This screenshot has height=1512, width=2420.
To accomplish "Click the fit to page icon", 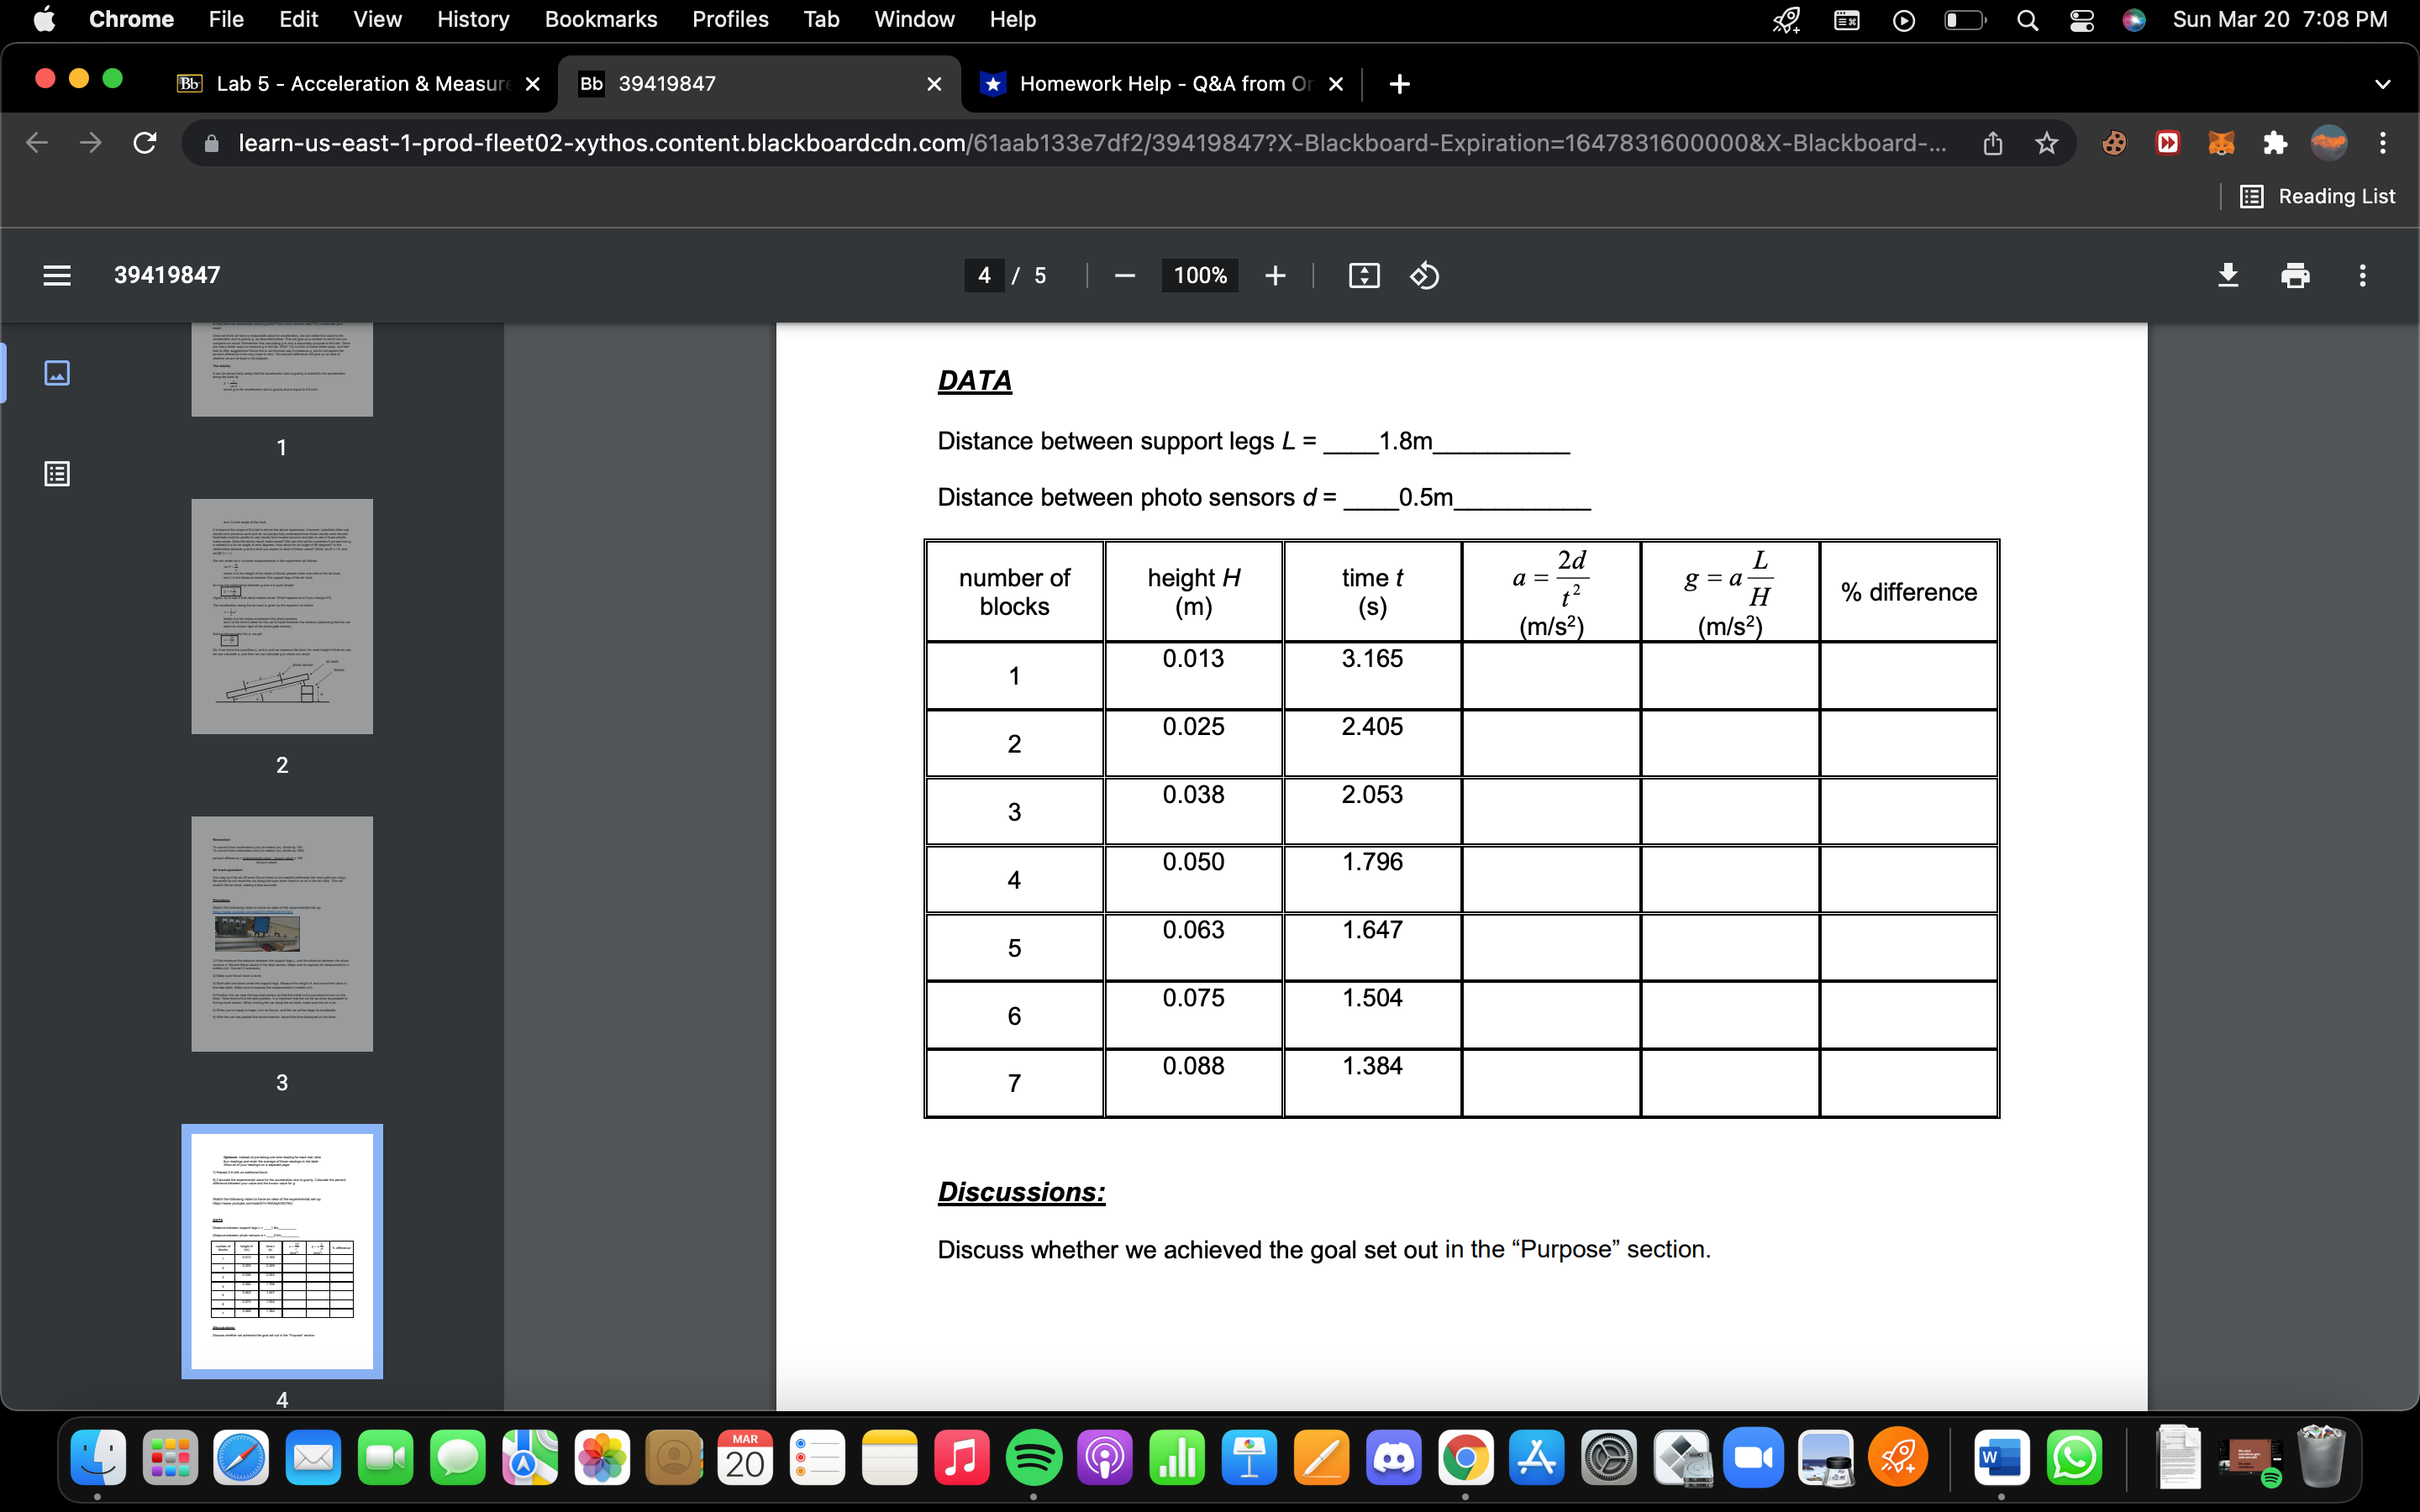I will pyautogui.click(x=1364, y=275).
